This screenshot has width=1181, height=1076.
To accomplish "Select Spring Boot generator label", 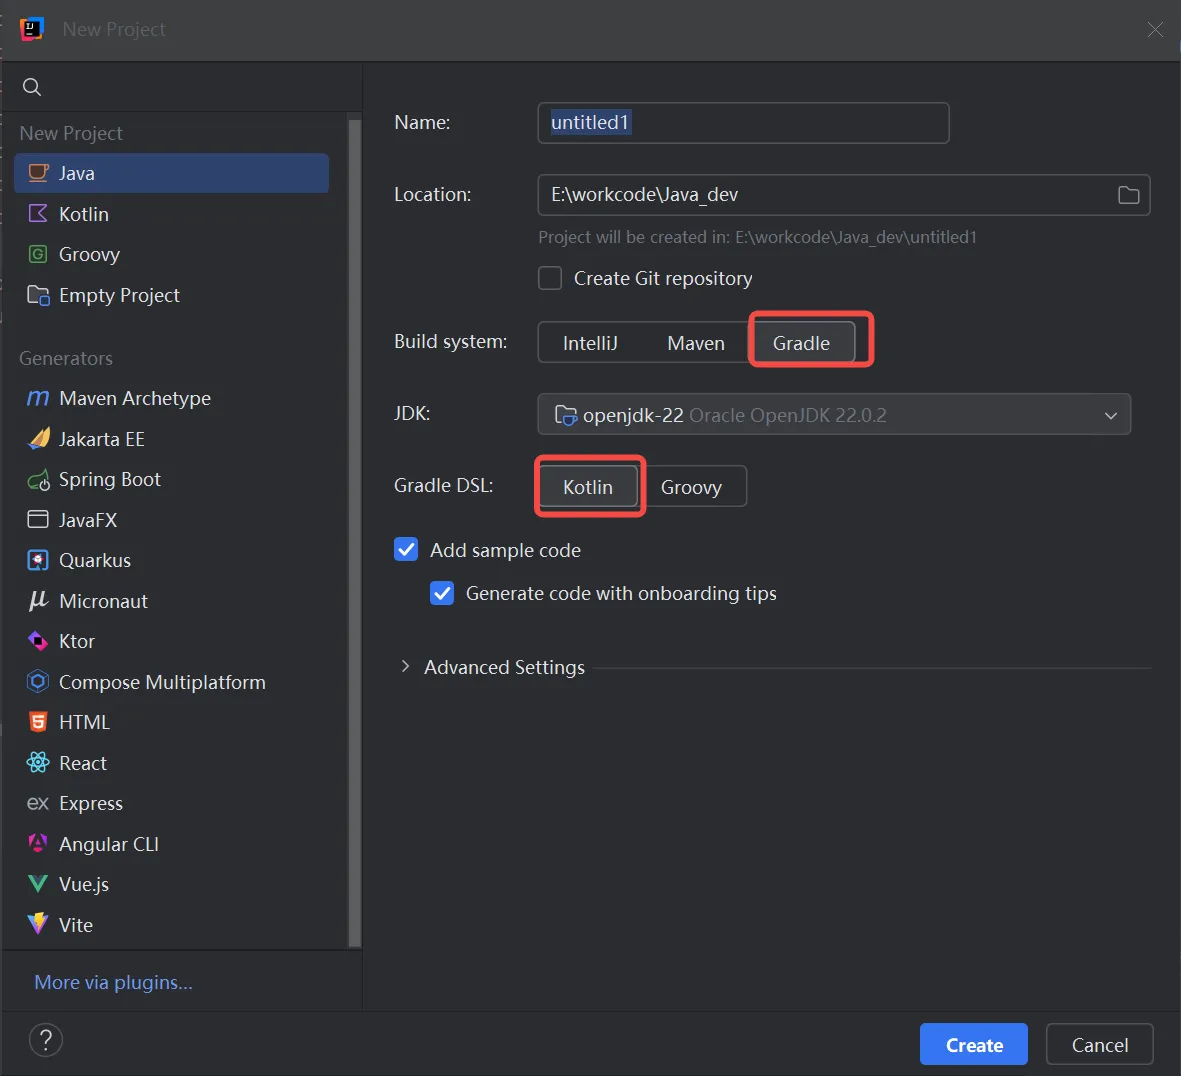I will pyautogui.click(x=110, y=480).
